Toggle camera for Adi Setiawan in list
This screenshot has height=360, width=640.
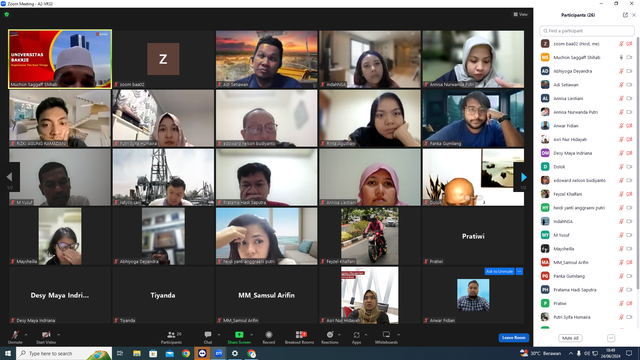click(x=629, y=85)
